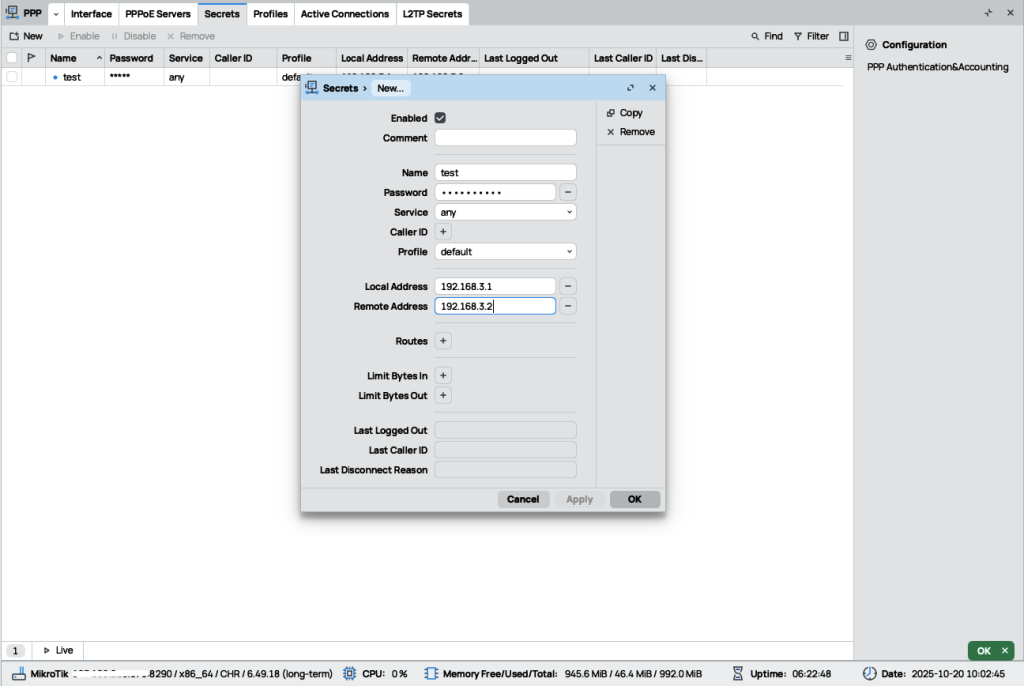Viewport: 1024px width, 686px height.
Task: Select the test row checkbox
Action: [12, 77]
